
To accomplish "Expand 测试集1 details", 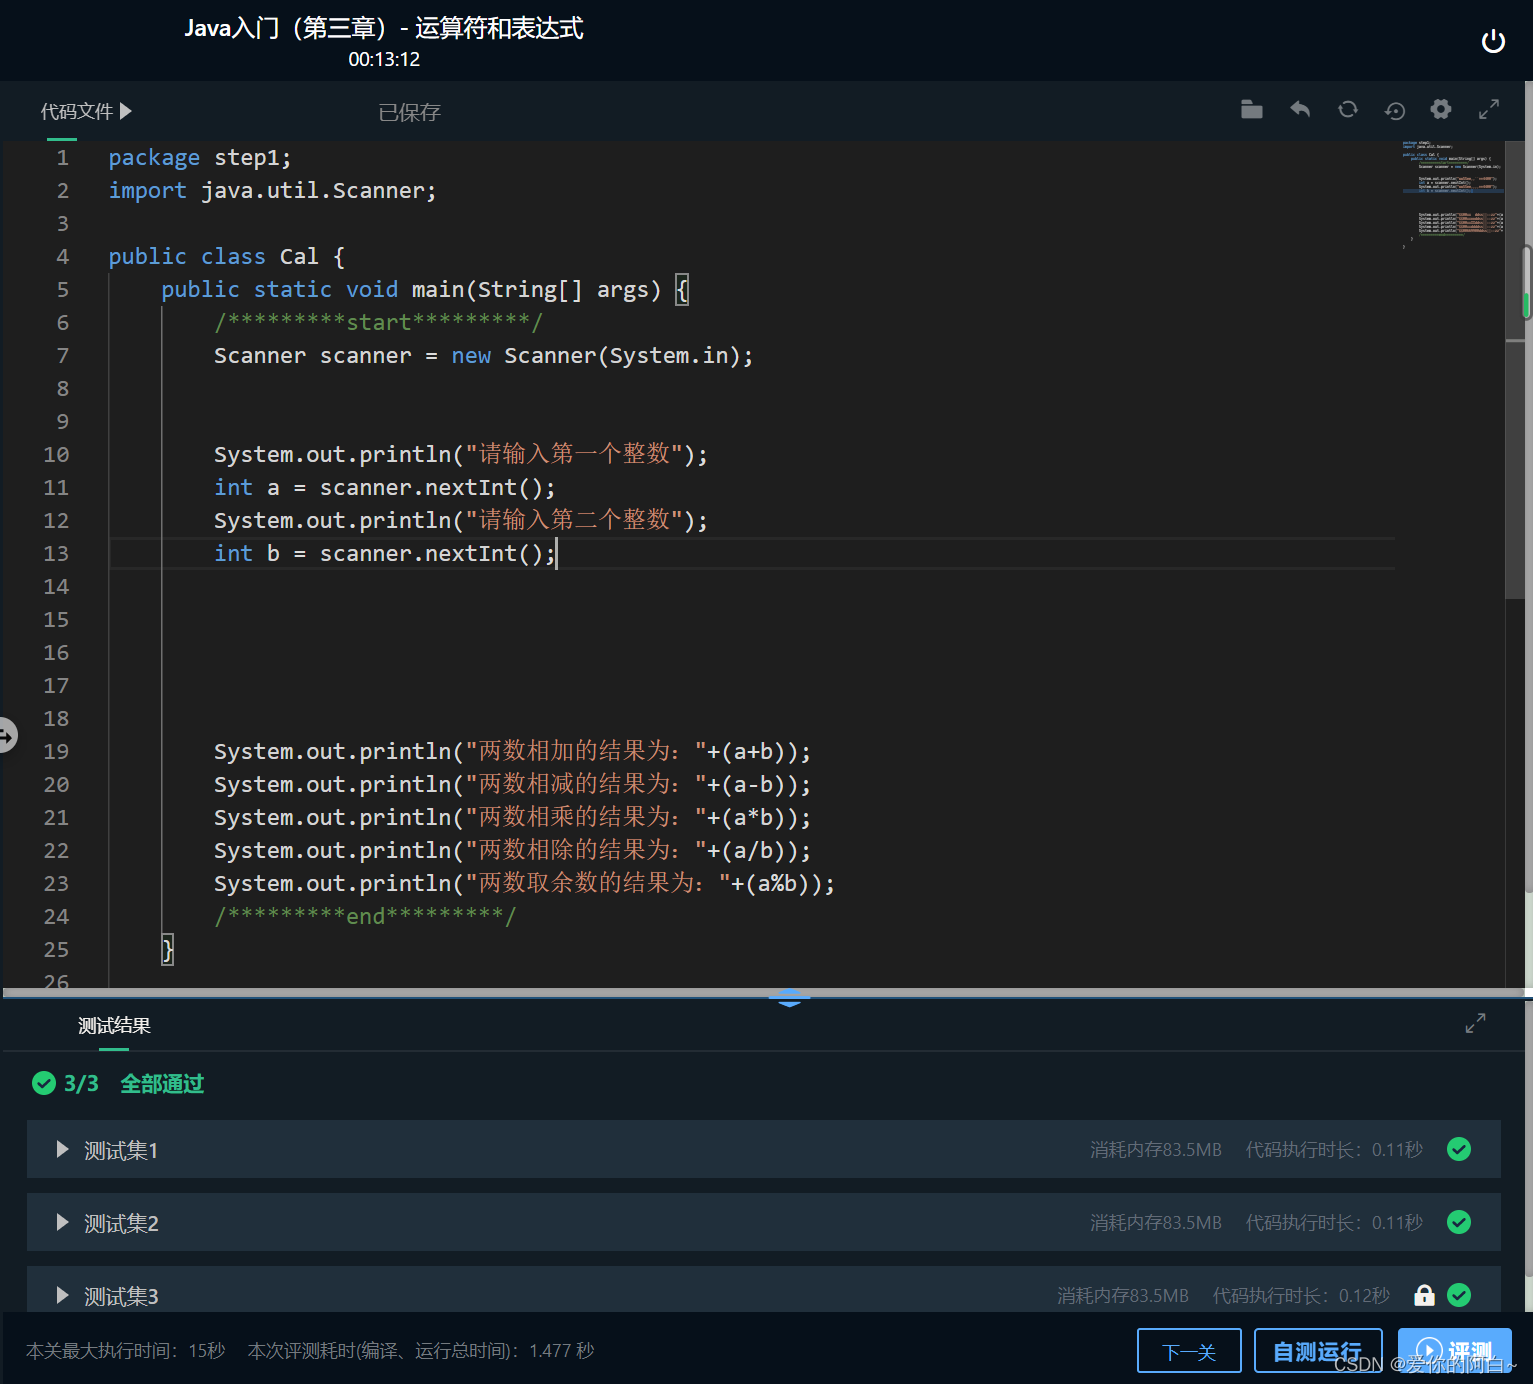I will (x=61, y=1150).
